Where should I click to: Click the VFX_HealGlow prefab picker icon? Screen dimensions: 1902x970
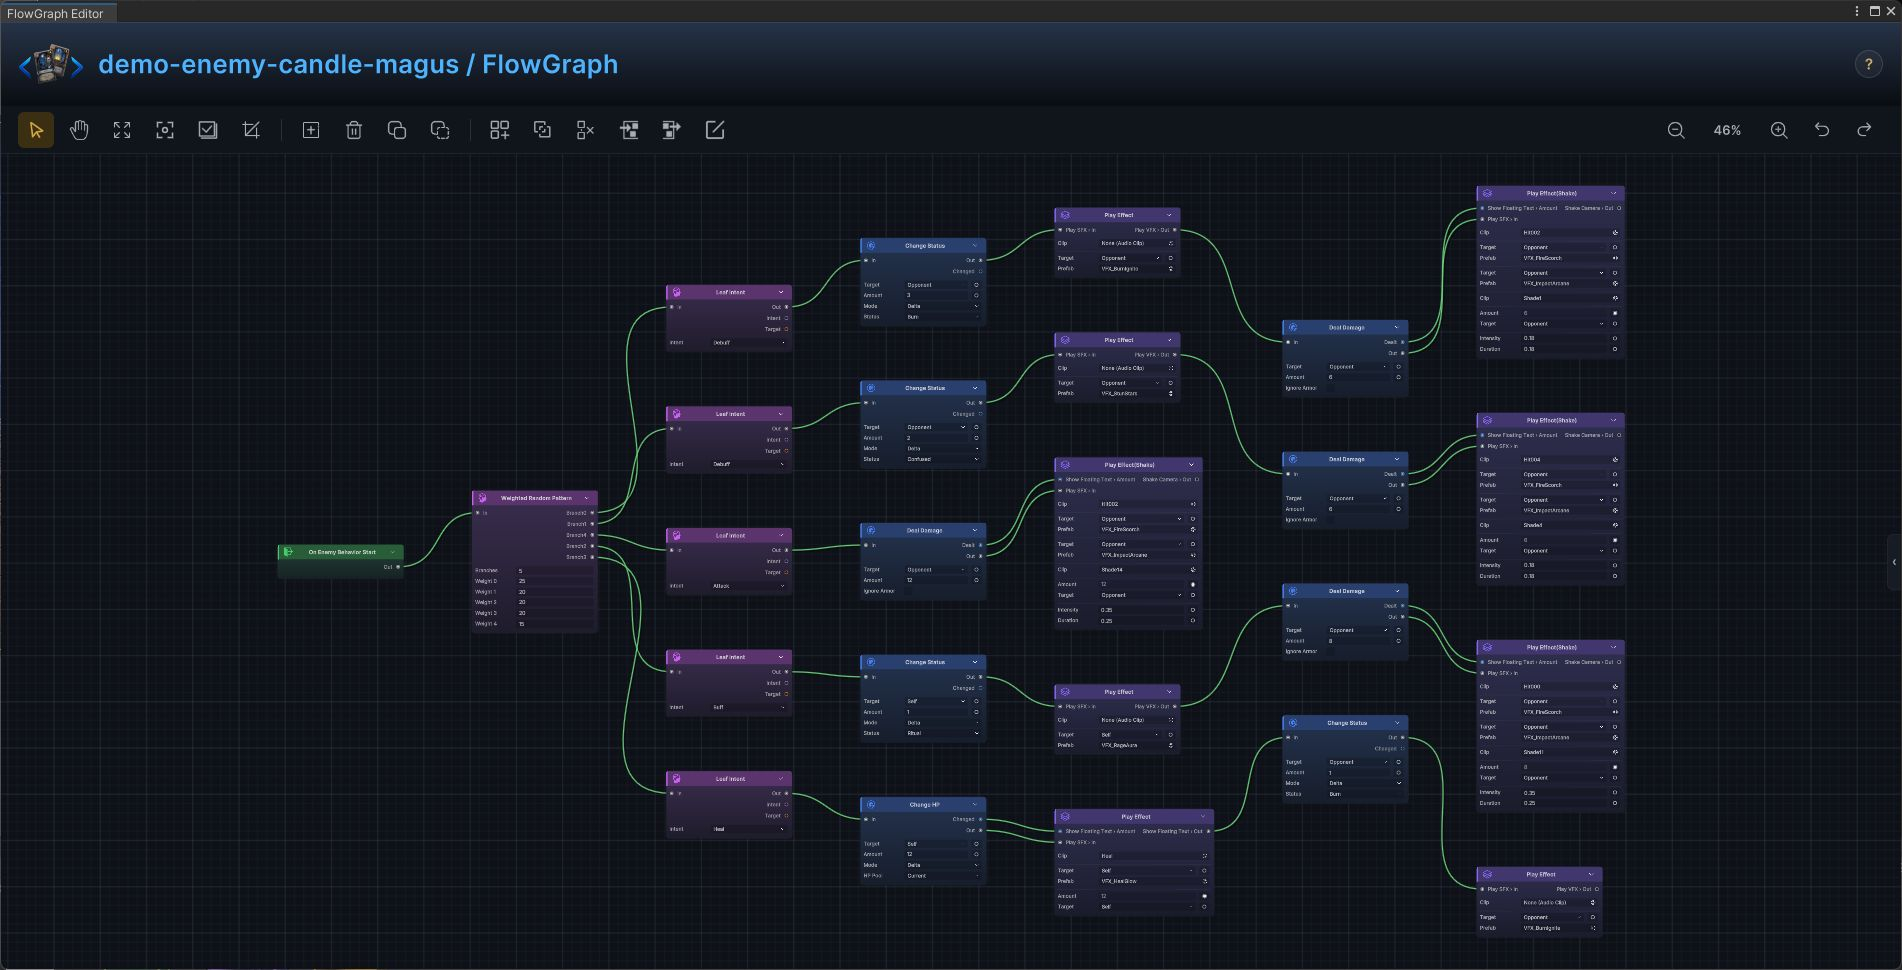1204,881
